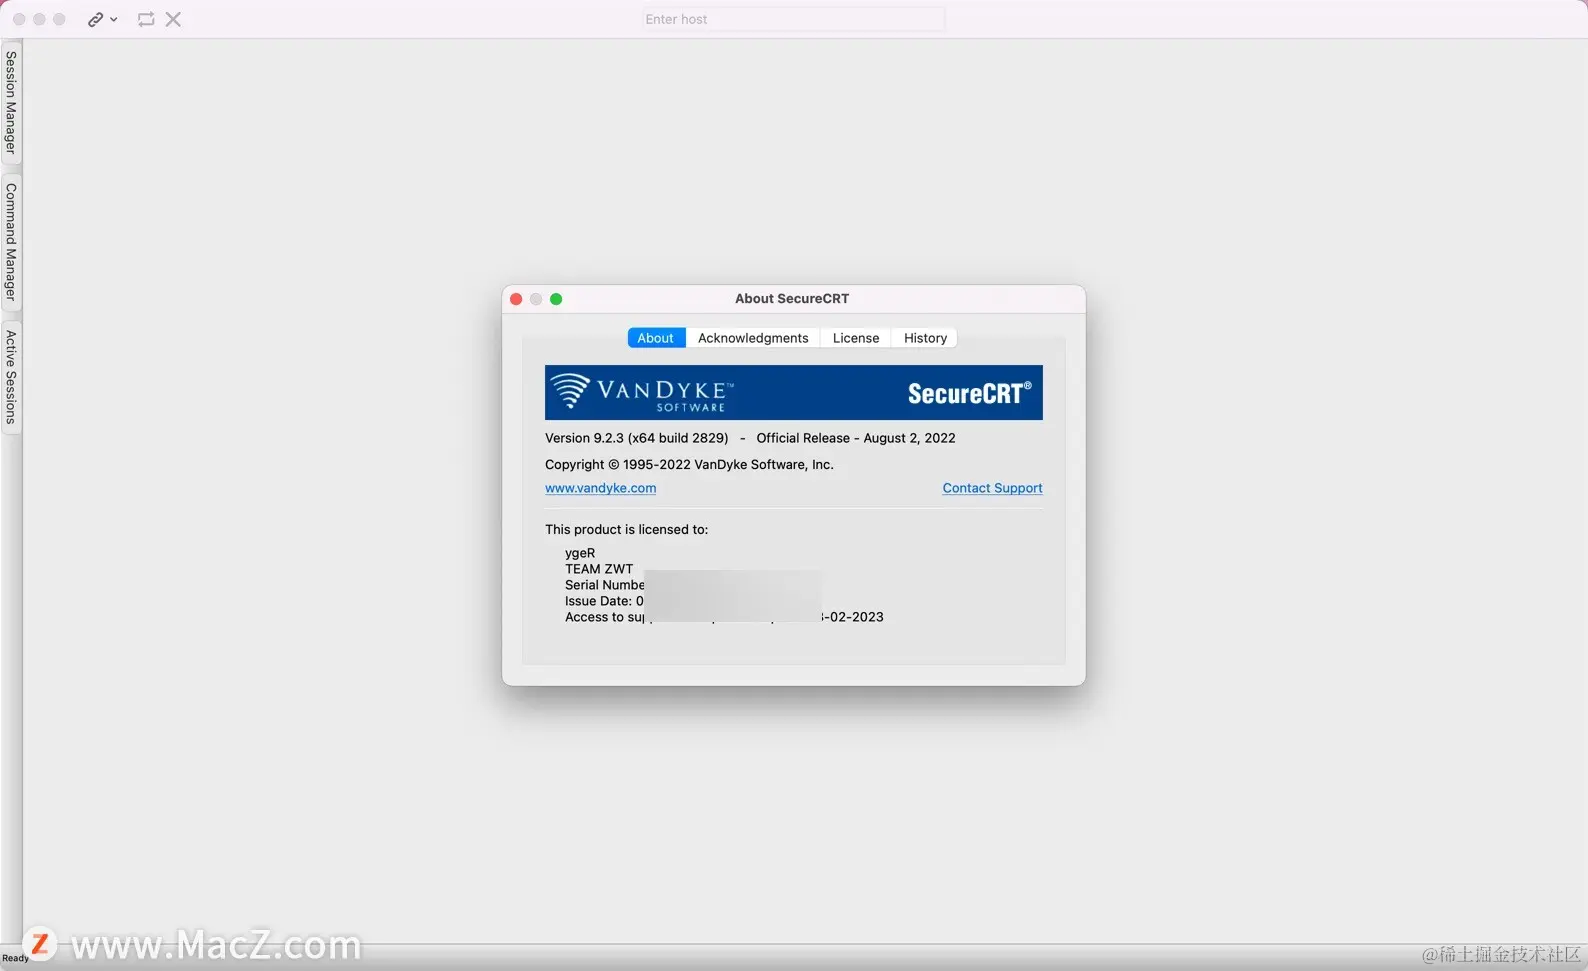Open the www.vandyke.com link
Viewport: 1588px width, 971px height.
(600, 488)
